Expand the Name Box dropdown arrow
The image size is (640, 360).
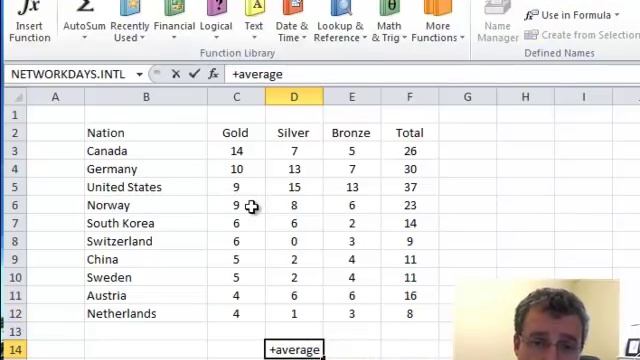click(139, 74)
